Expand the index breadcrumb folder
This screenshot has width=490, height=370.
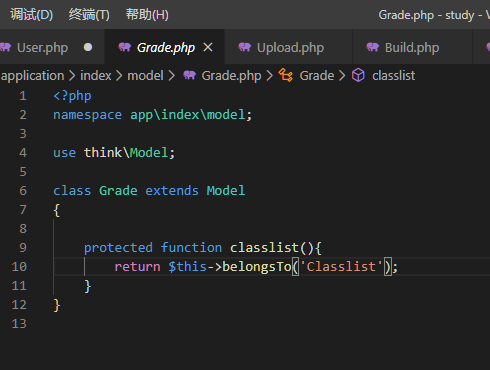coord(96,76)
